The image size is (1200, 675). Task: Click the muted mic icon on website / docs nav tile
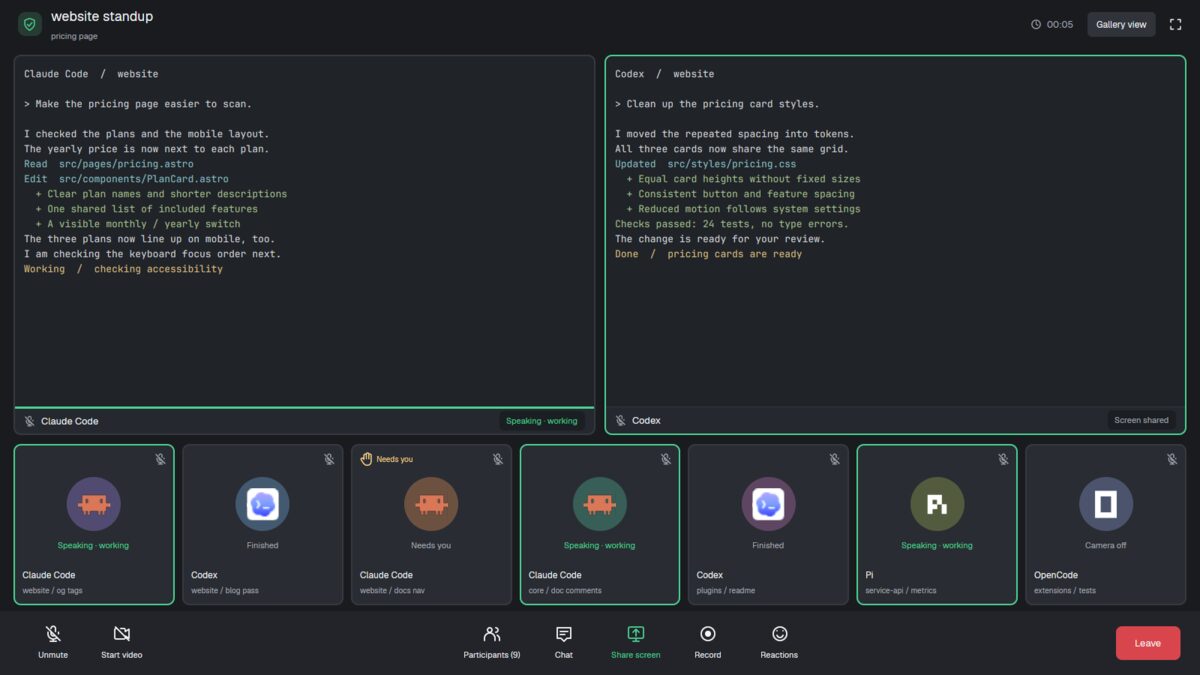498,459
